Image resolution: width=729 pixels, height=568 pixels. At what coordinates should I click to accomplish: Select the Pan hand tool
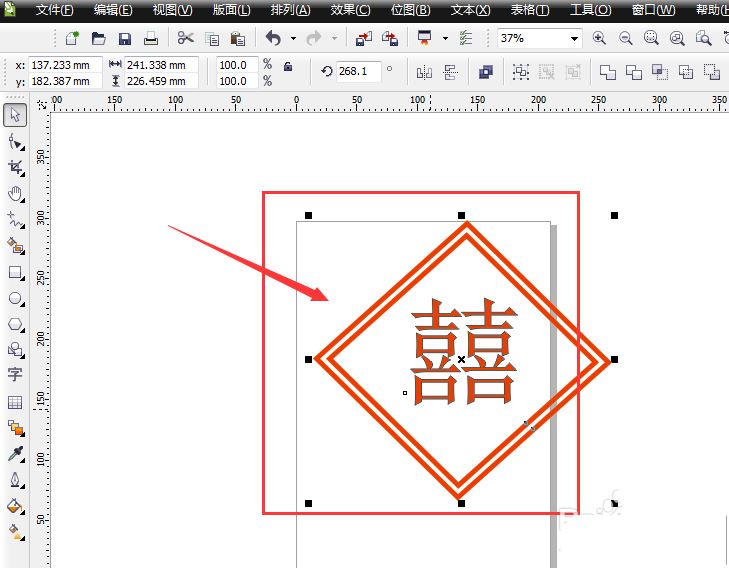pos(15,194)
